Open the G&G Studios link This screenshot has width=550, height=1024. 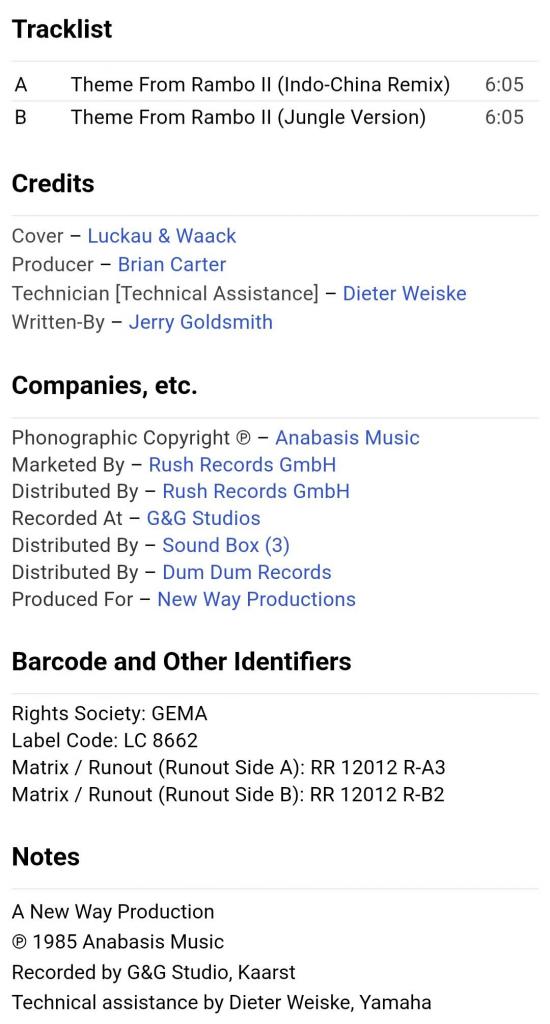tap(203, 518)
